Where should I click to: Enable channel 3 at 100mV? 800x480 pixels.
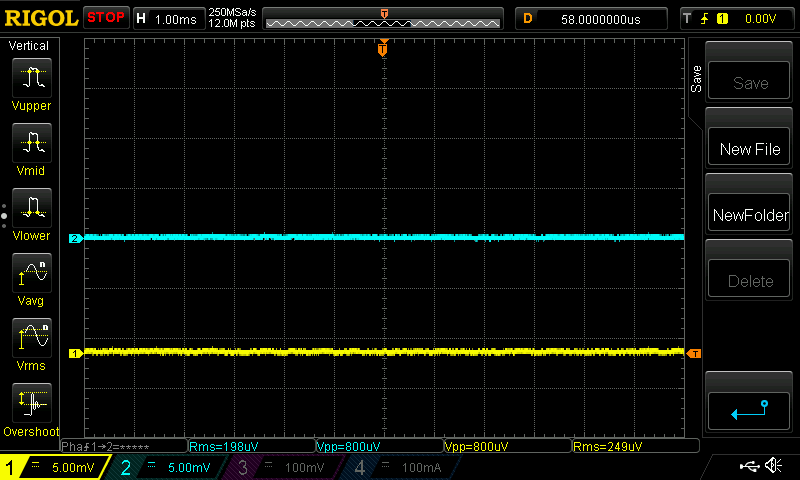[283, 467]
